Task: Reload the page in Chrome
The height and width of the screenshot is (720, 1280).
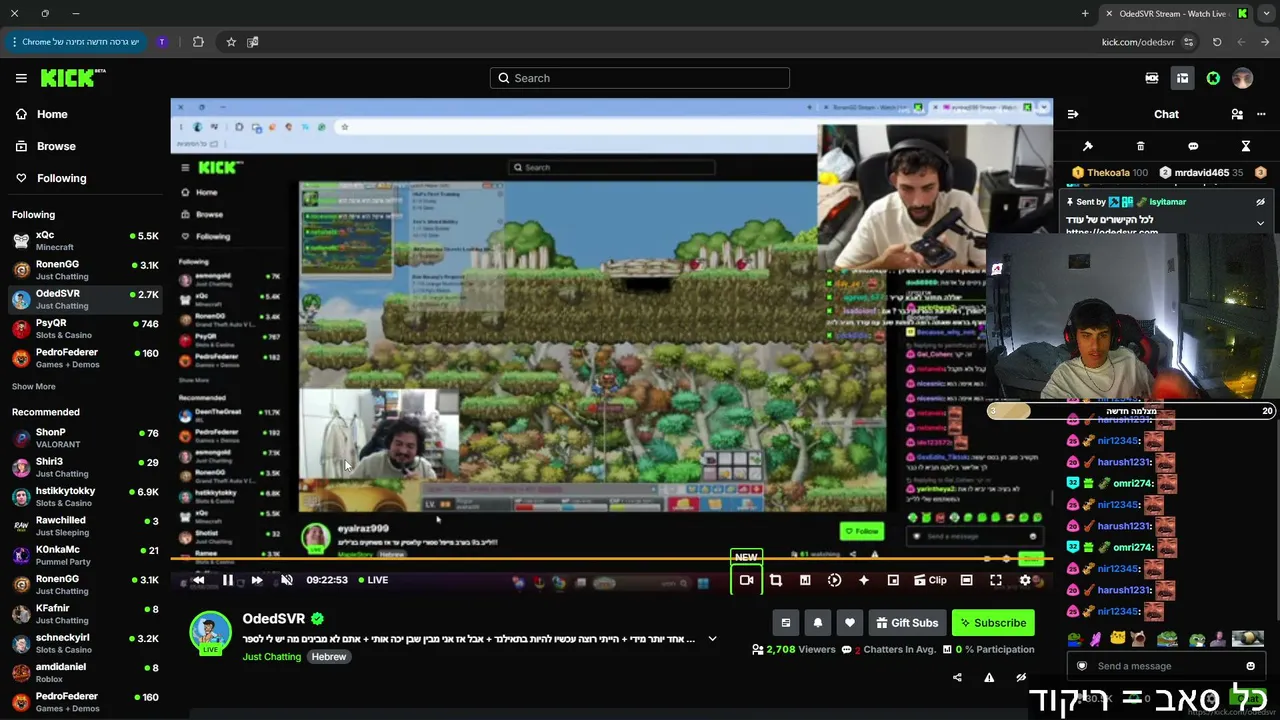Action: coord(1217,42)
